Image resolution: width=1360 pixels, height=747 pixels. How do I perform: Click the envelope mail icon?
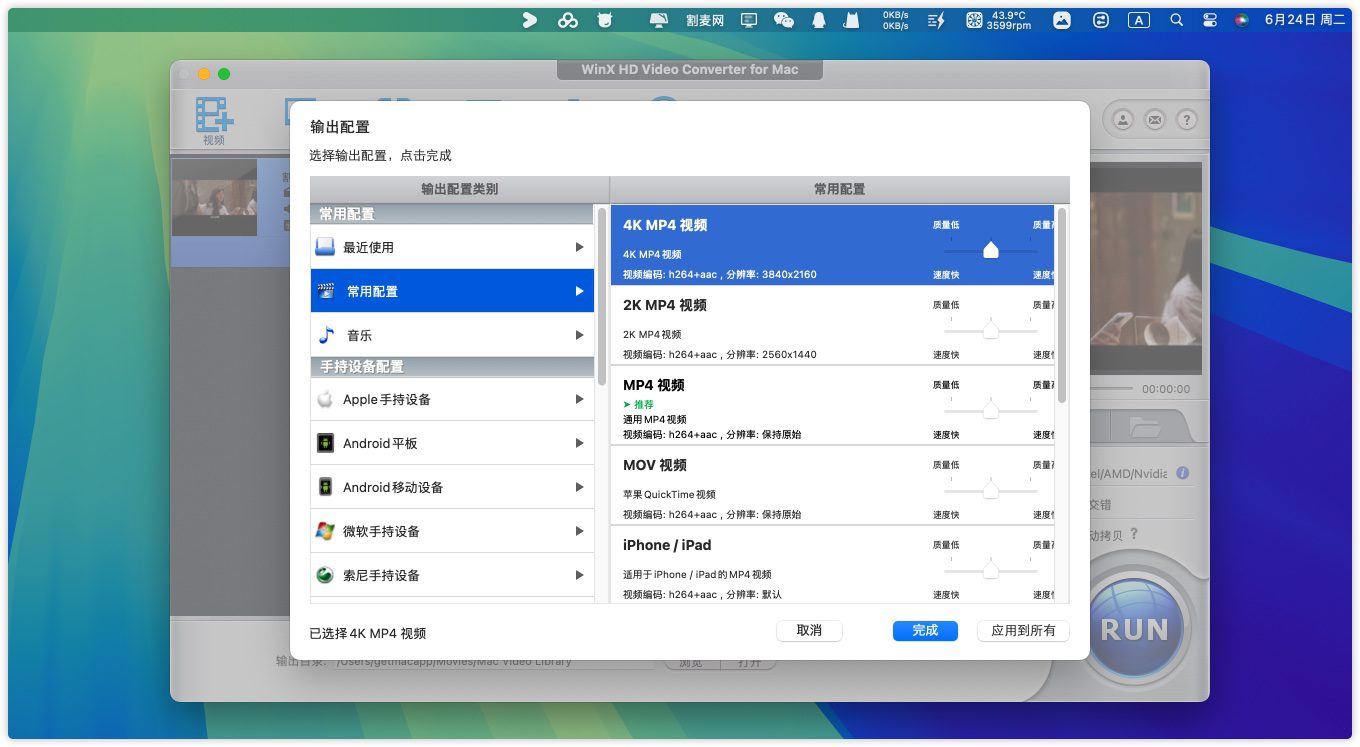(x=1155, y=120)
